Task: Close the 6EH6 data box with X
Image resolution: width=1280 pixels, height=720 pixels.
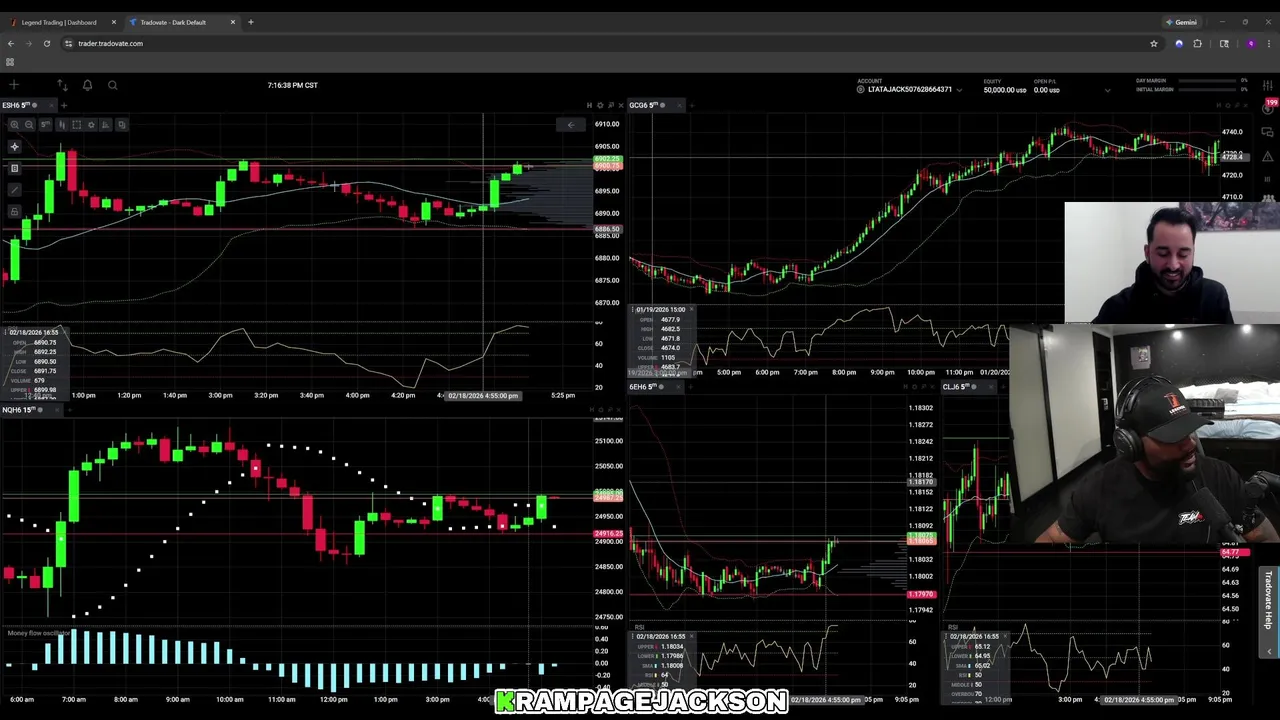Action: pyautogui.click(x=691, y=636)
